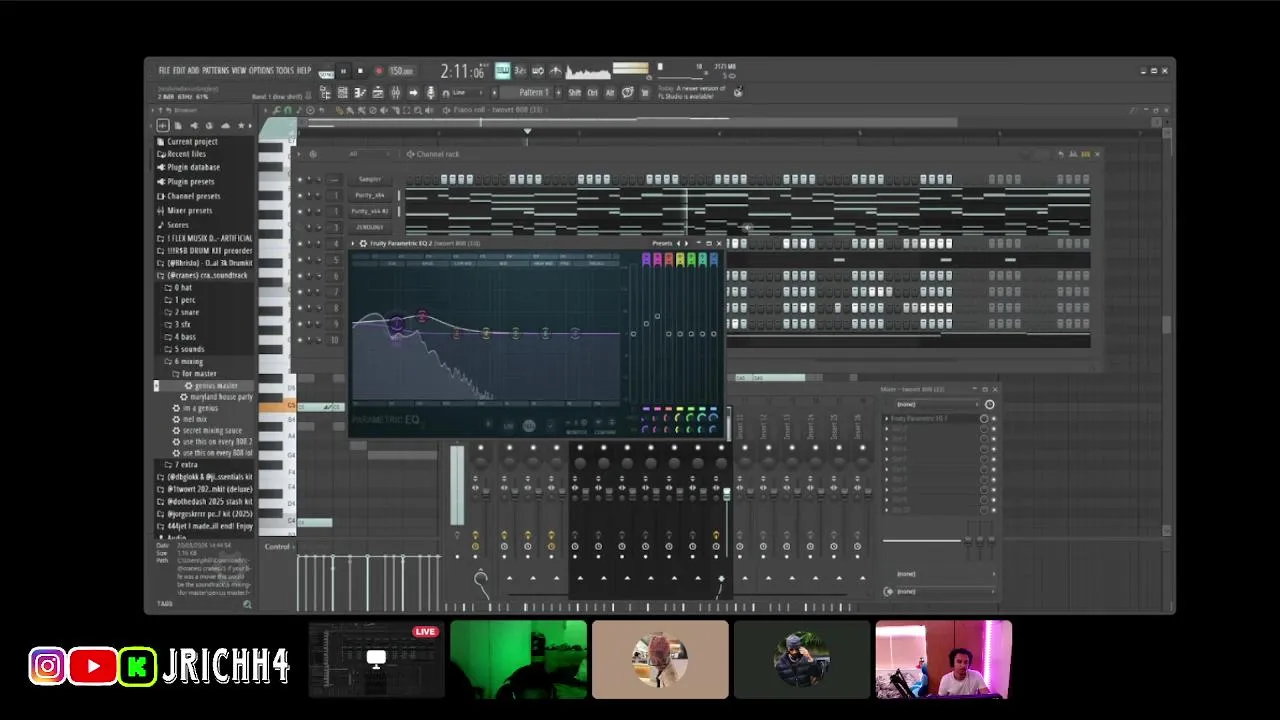The width and height of the screenshot is (1280, 720).
Task: Click the ZEROLOGY channel button
Action: coord(370,228)
